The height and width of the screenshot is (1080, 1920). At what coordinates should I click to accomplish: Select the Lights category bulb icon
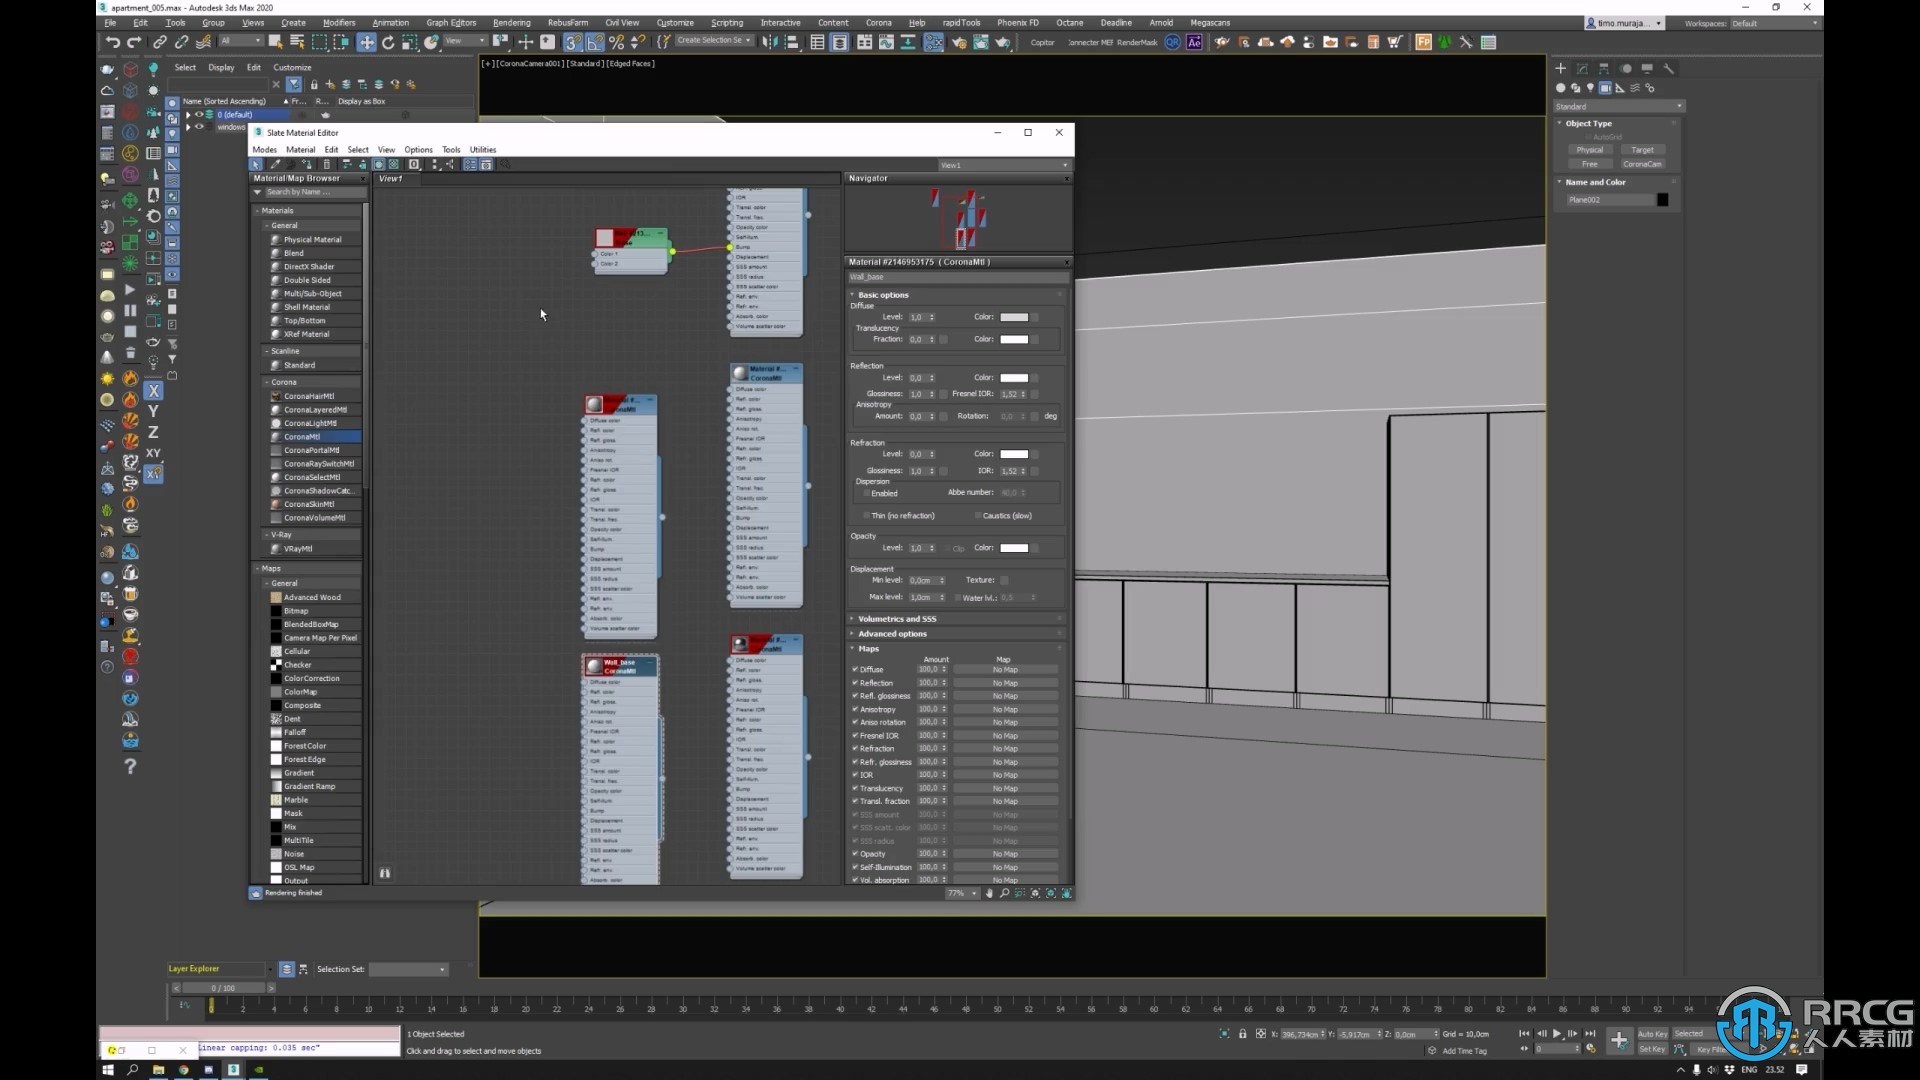[x=1590, y=88]
